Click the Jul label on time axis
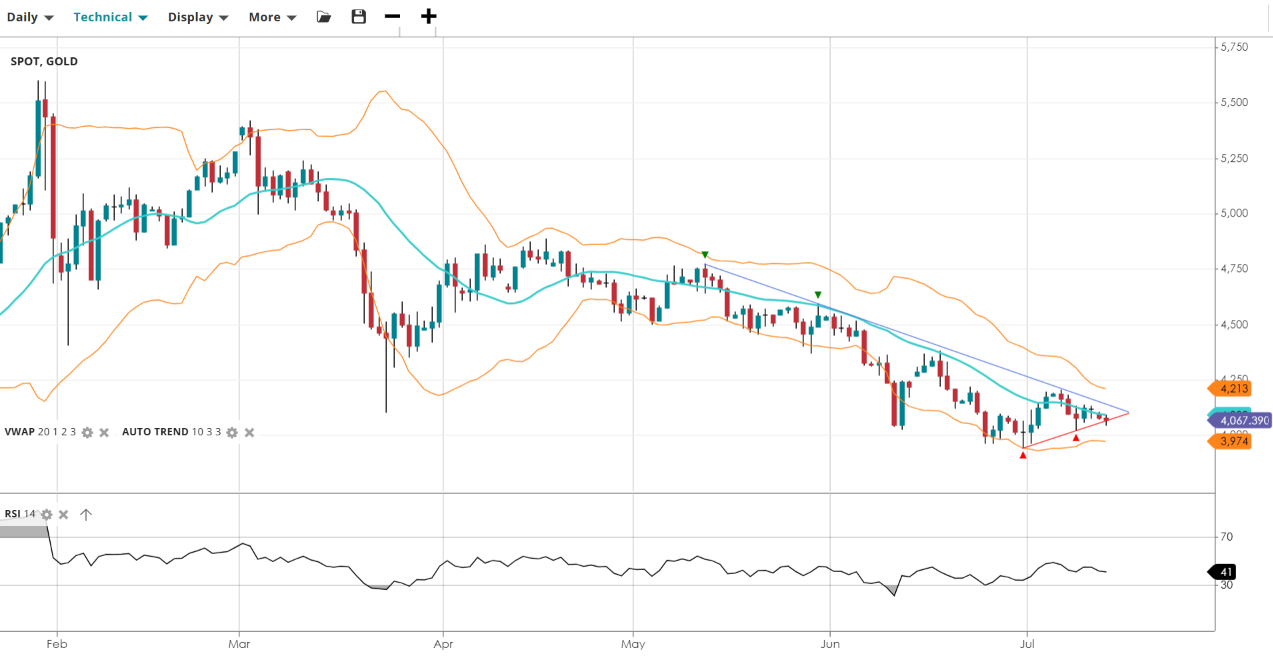The width and height of the screenshot is (1273, 658). point(1026,646)
